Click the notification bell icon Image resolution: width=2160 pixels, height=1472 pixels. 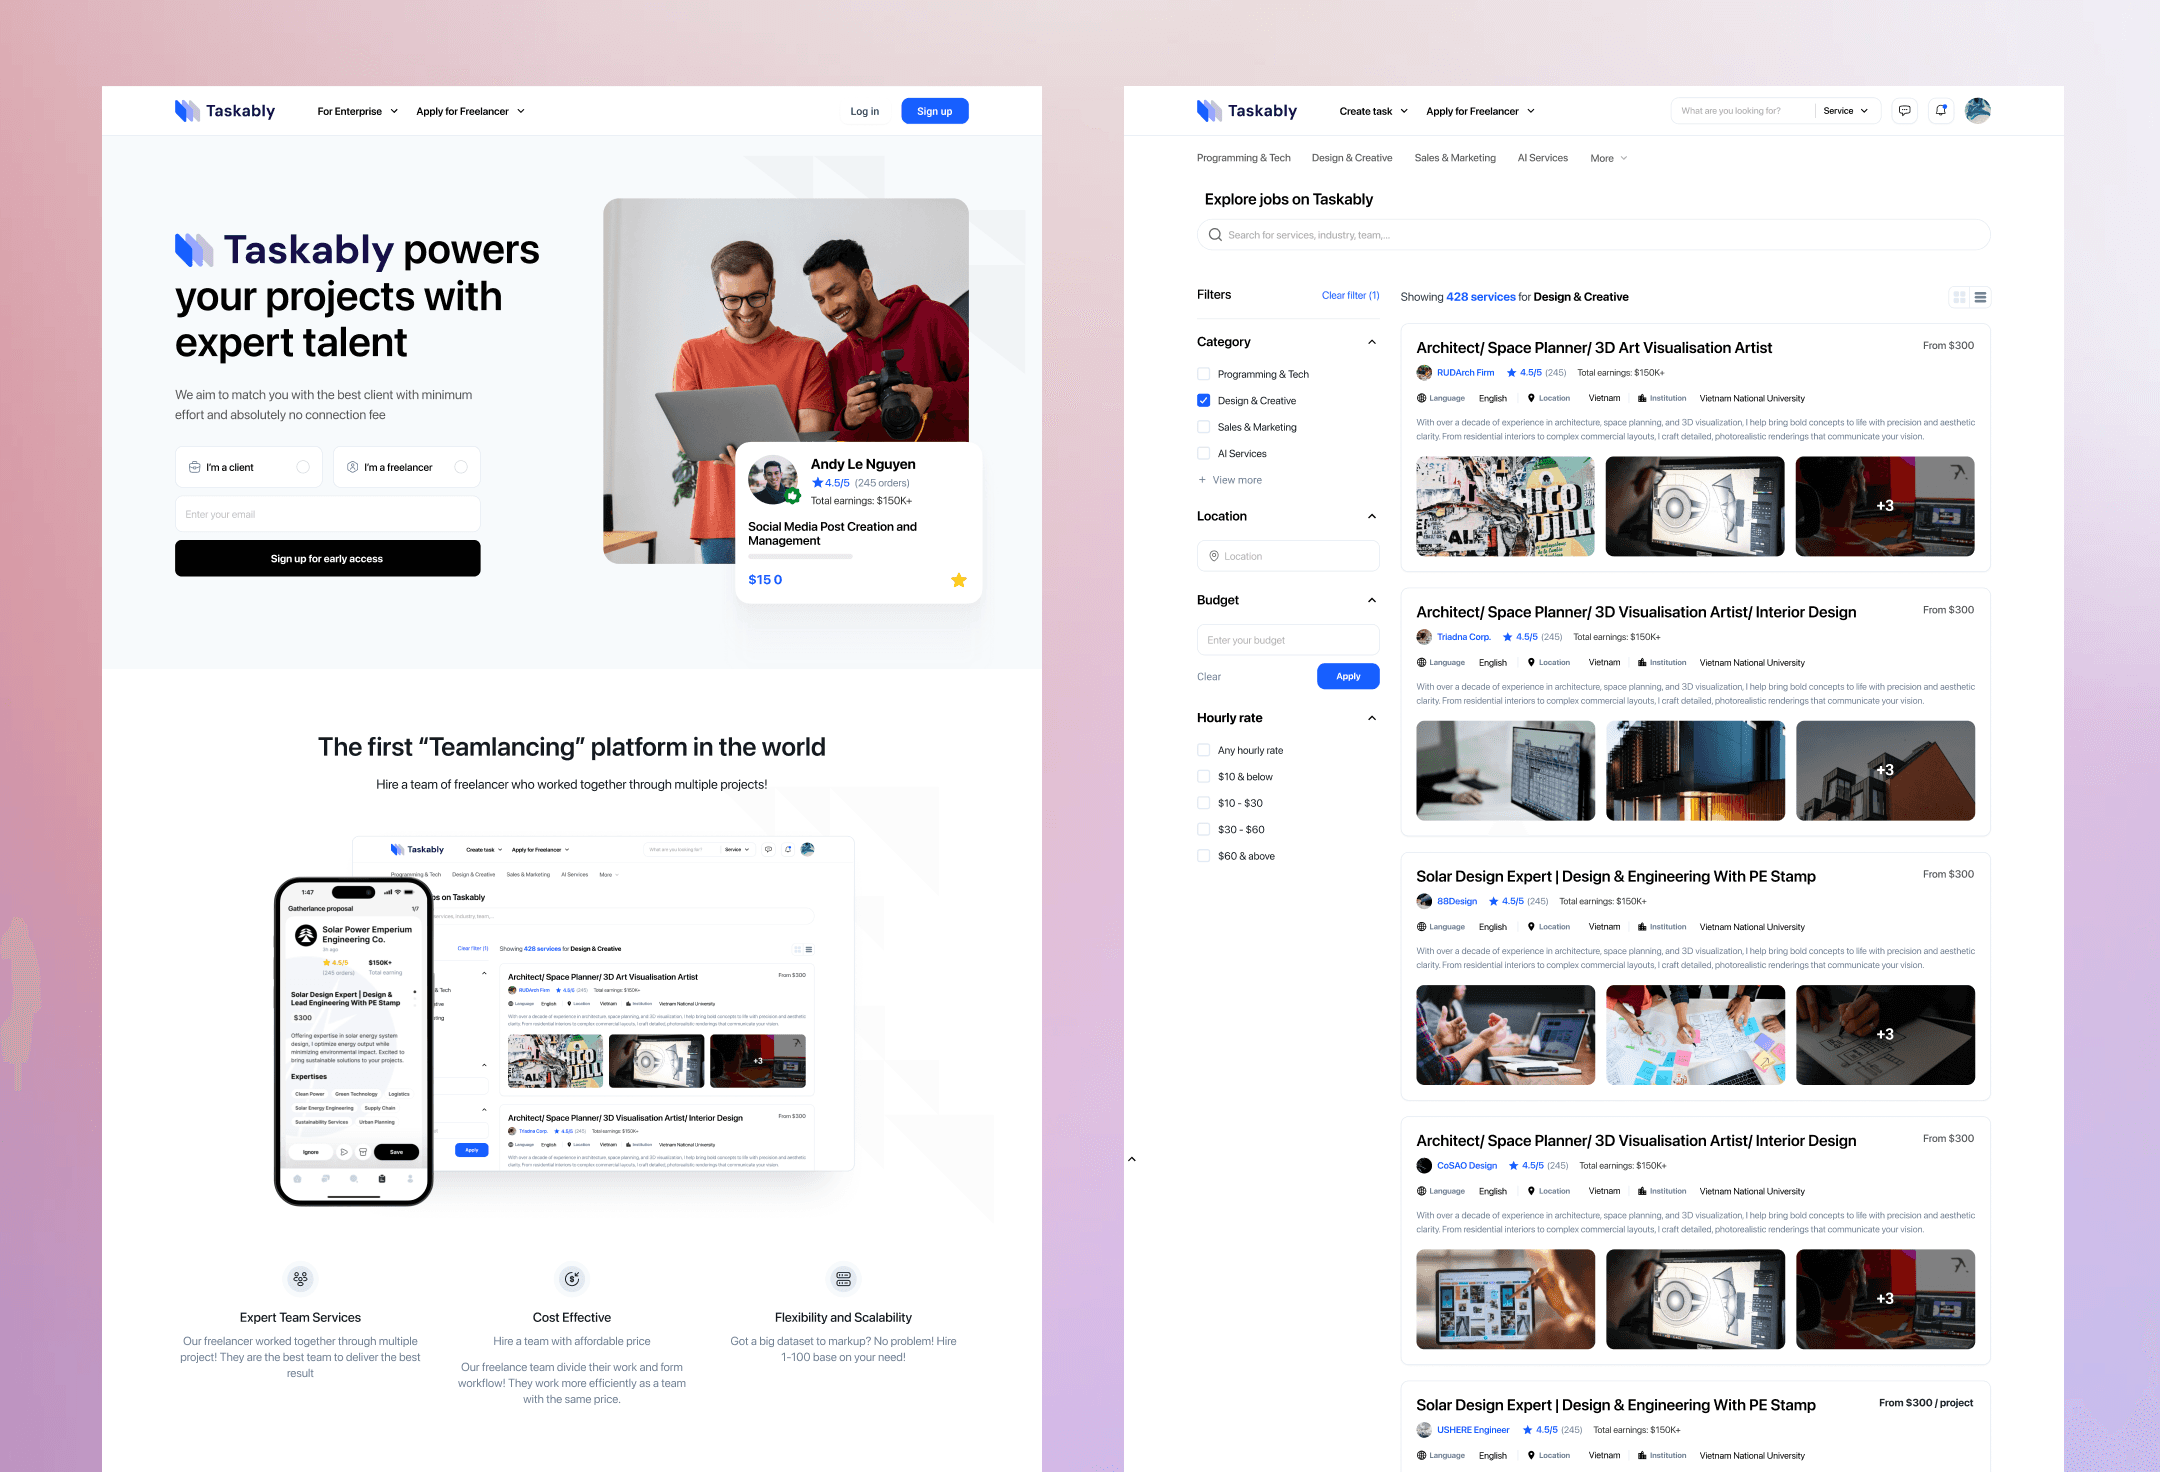click(x=1940, y=111)
